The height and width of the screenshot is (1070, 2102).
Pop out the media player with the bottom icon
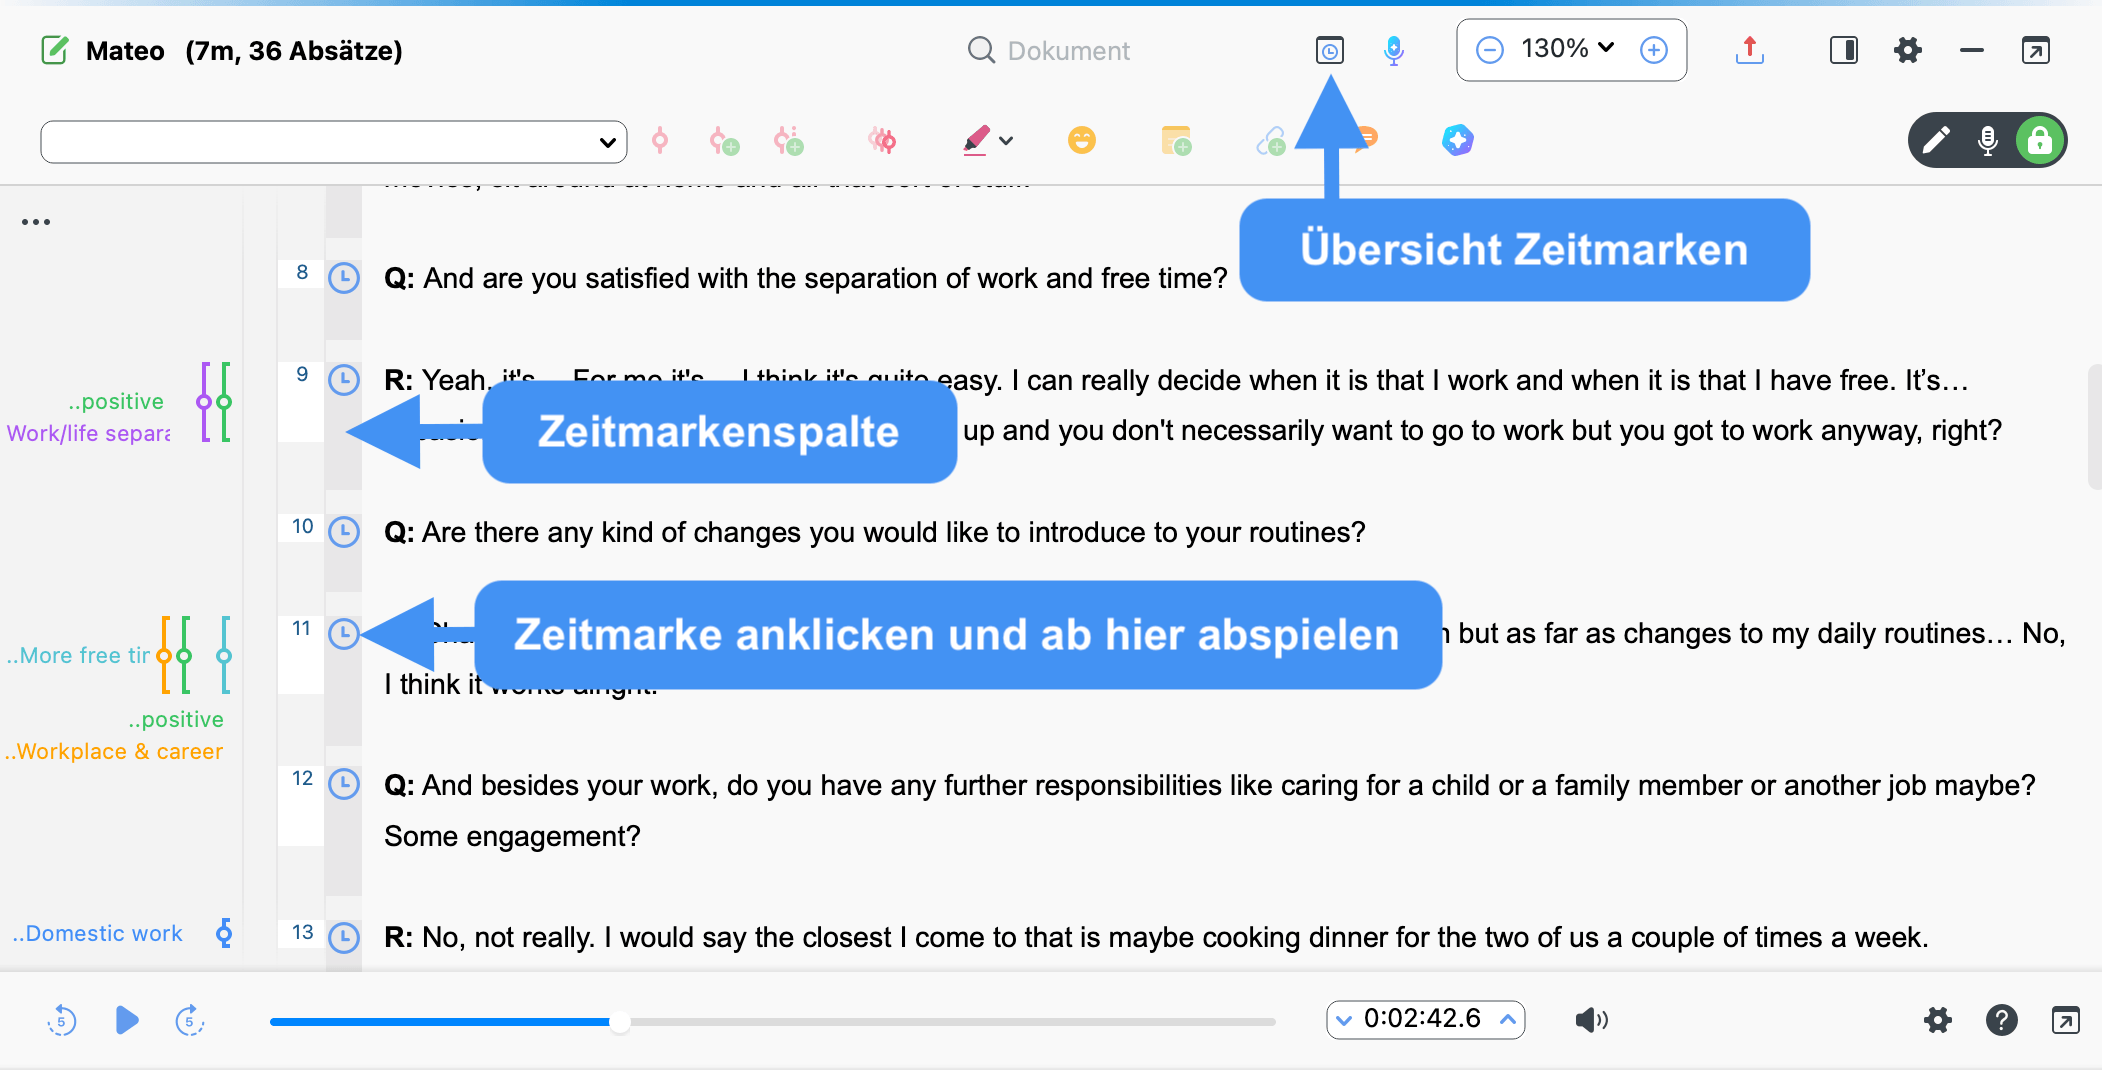tap(2066, 1020)
